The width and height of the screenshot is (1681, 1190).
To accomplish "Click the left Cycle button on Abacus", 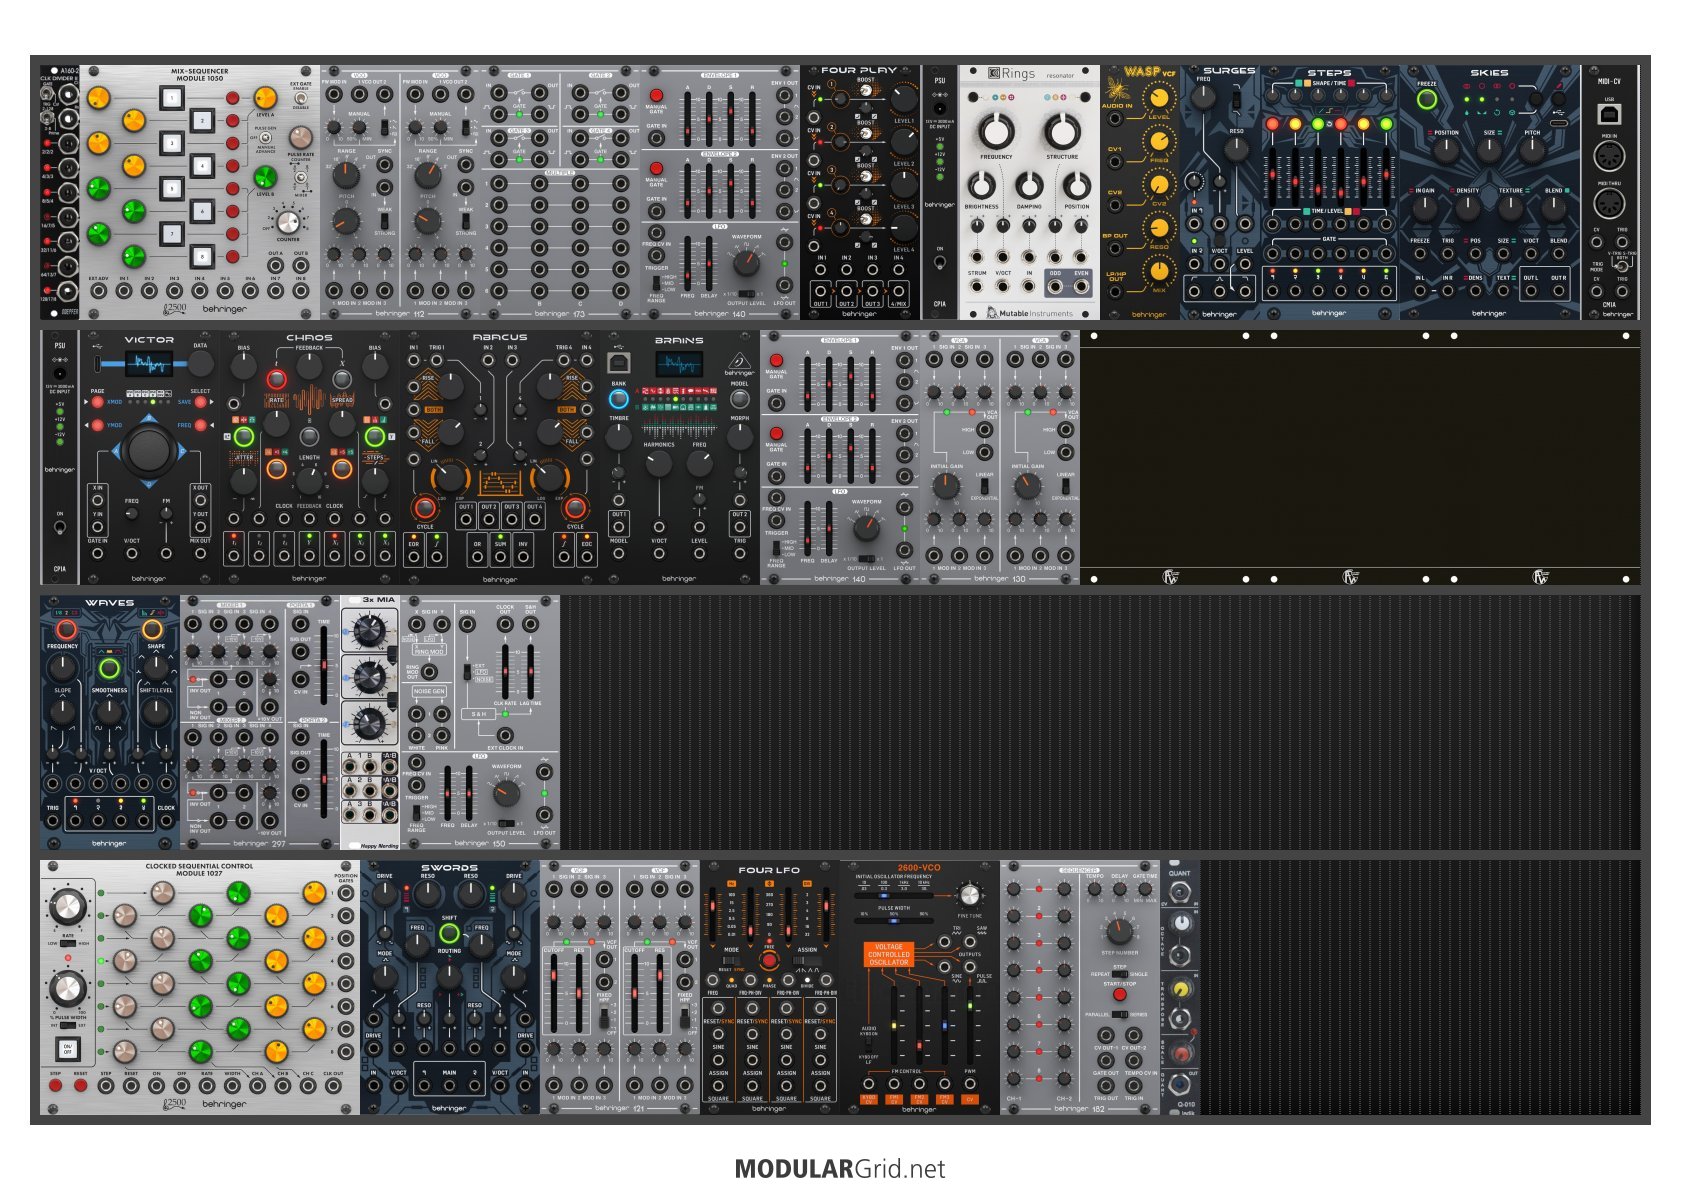I will click(x=425, y=508).
